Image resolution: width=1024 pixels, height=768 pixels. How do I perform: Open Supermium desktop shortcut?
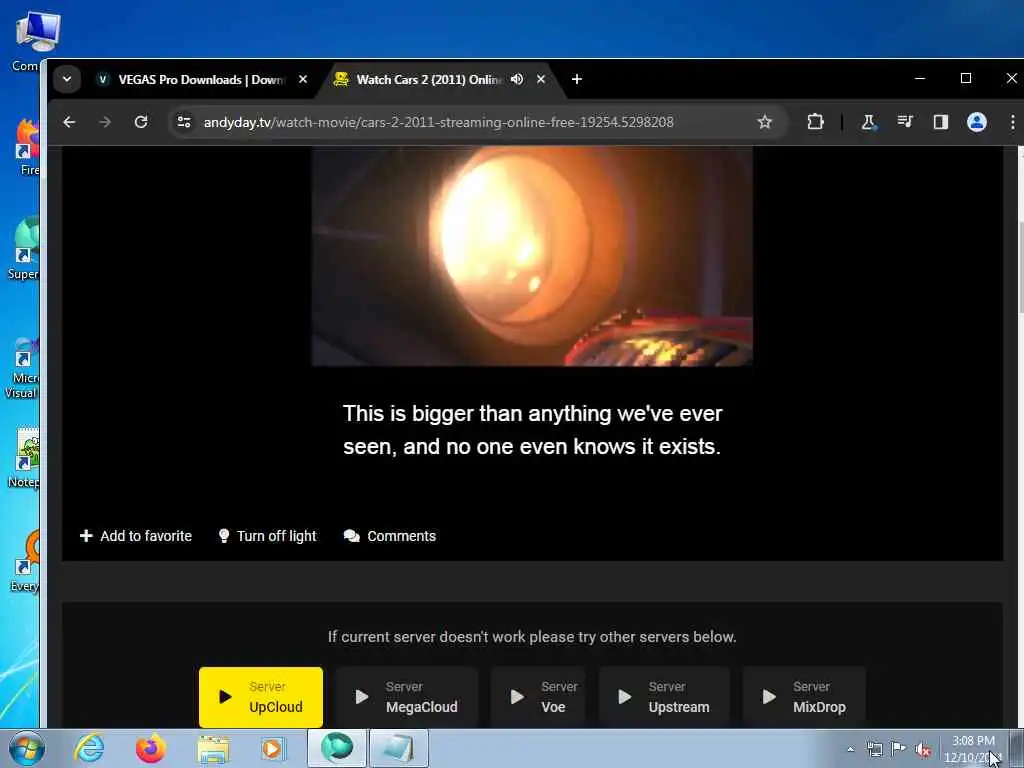tap(24, 249)
